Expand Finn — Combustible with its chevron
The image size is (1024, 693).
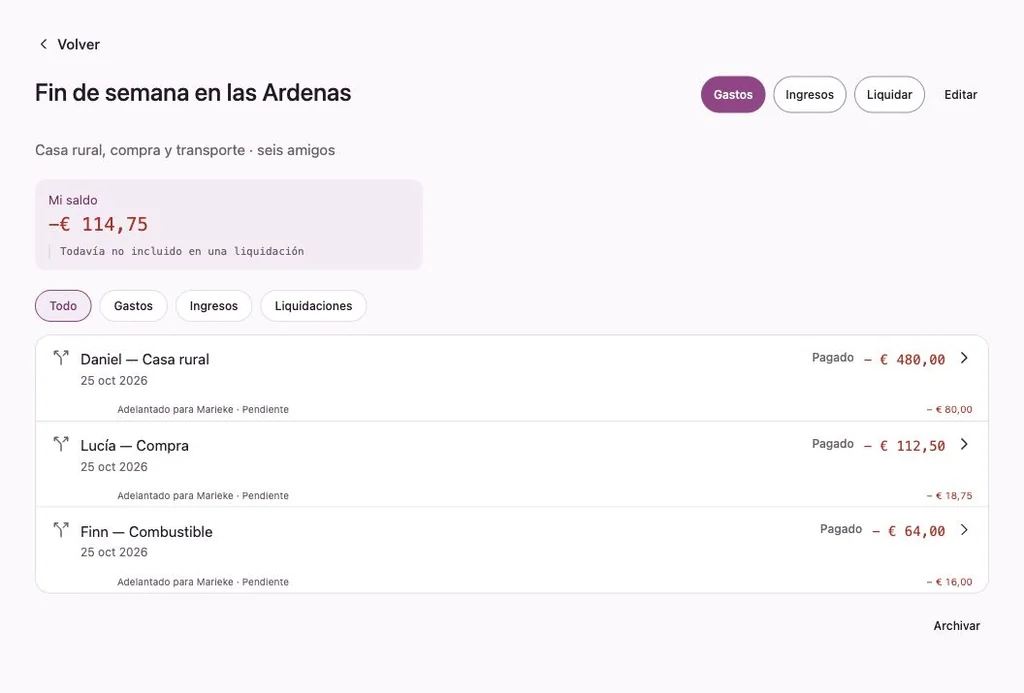964,530
